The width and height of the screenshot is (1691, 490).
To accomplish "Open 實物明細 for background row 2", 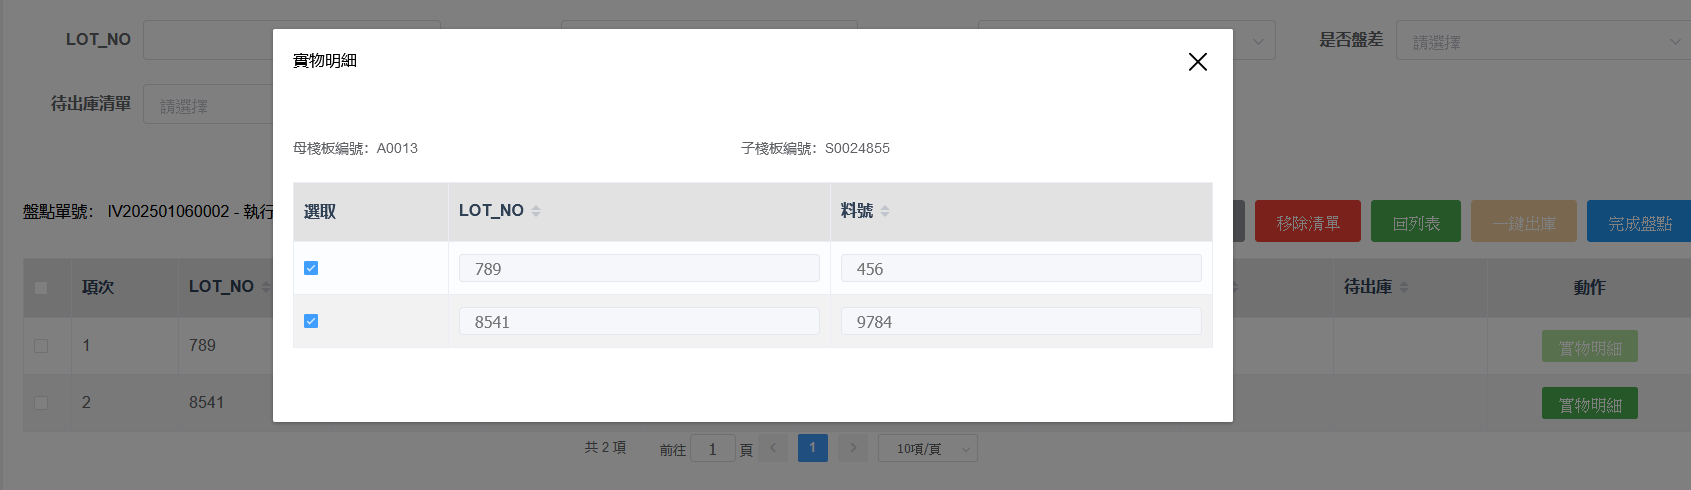I will pos(1590,404).
